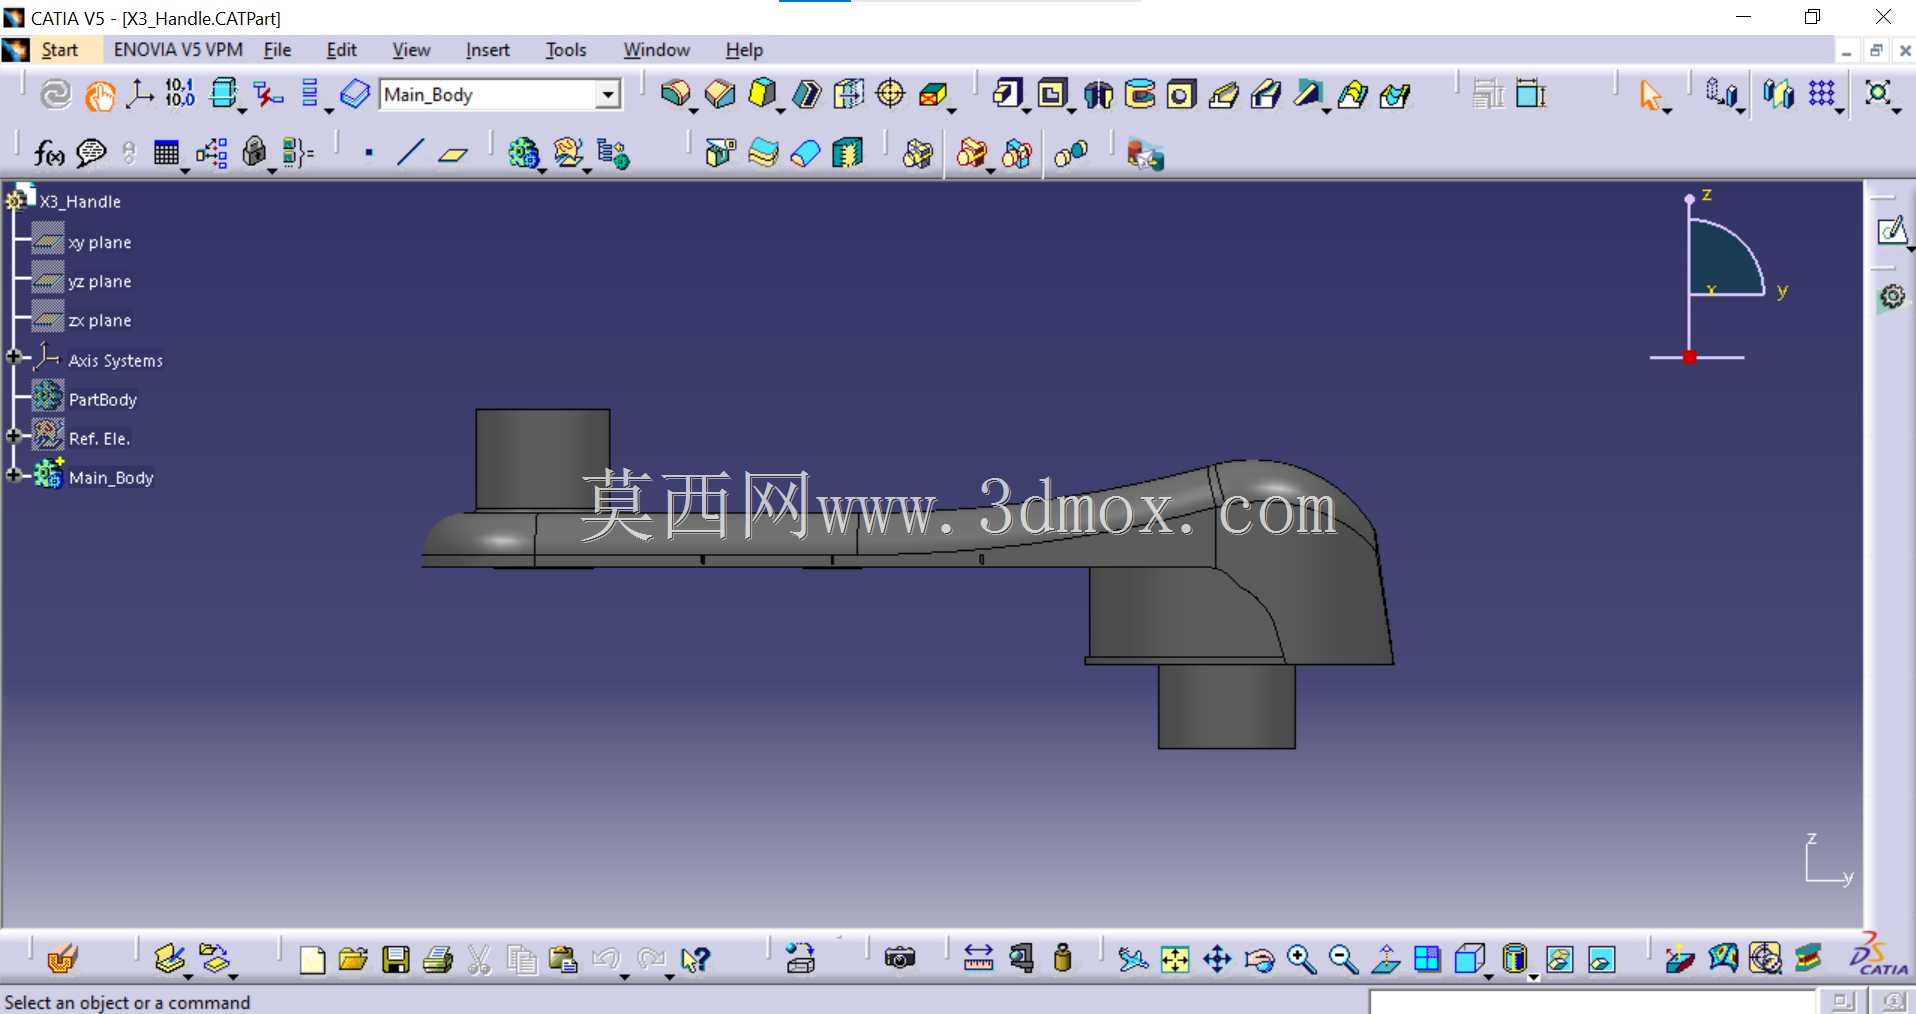1916x1014 pixels.
Task: Open the Edit menu
Action: 341,50
